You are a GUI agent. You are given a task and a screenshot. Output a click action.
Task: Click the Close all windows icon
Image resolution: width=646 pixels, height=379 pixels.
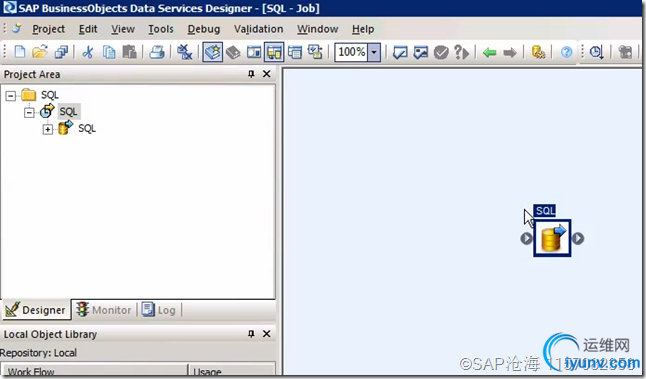184,52
